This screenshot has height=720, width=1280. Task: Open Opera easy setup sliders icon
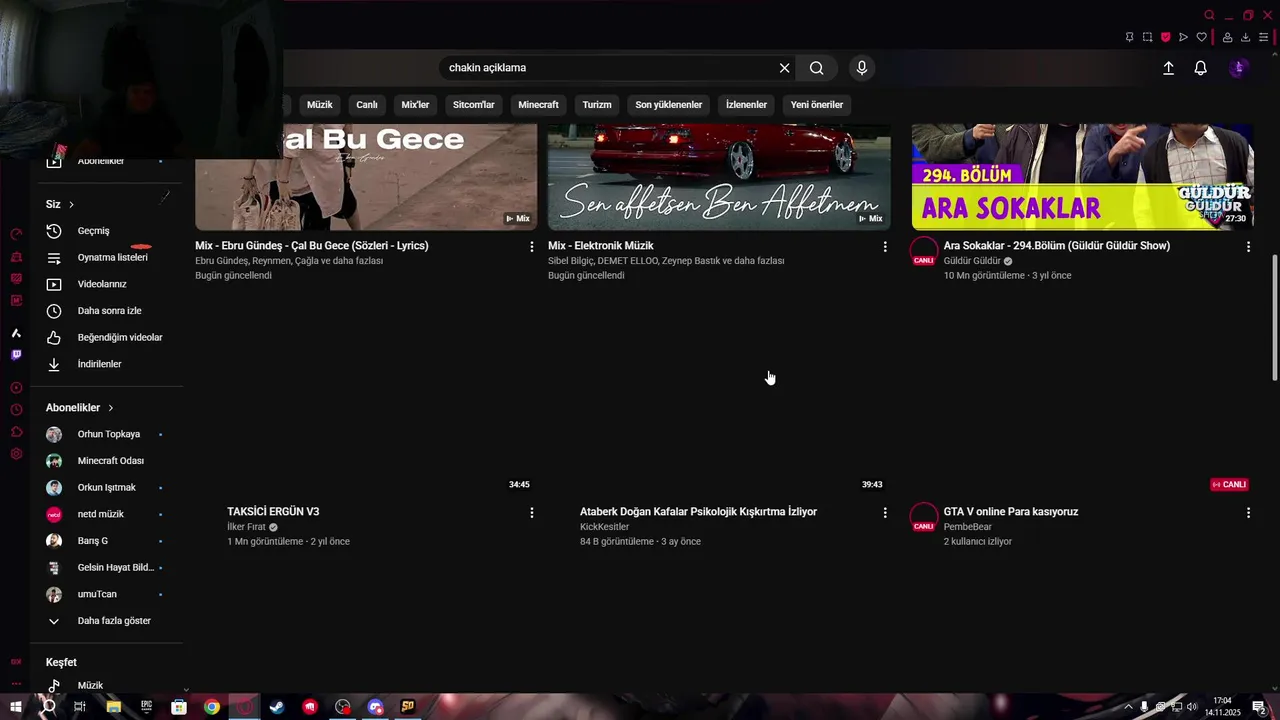click(x=1263, y=37)
